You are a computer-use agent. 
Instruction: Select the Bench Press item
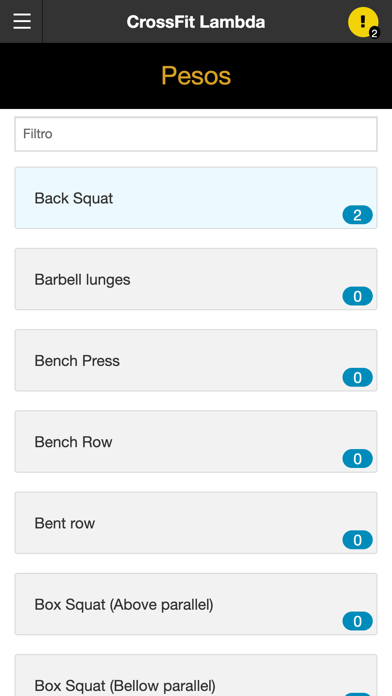point(196,360)
